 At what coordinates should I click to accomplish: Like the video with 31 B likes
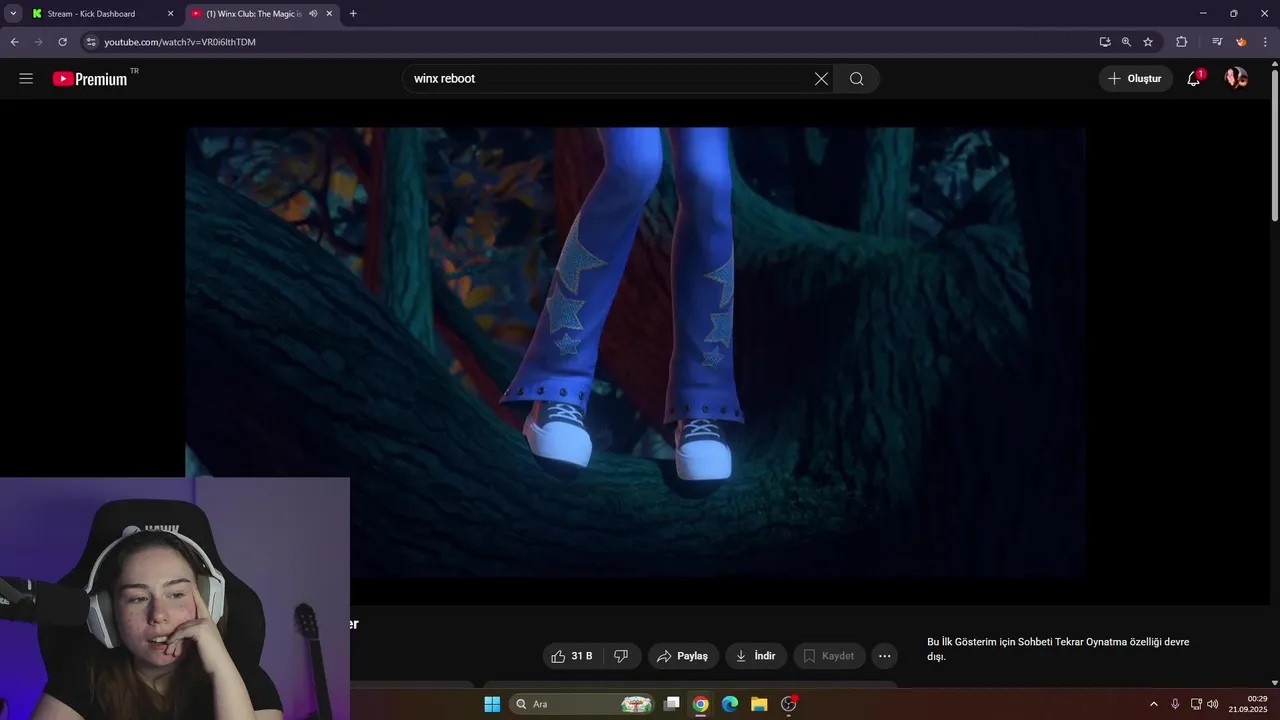tap(572, 656)
